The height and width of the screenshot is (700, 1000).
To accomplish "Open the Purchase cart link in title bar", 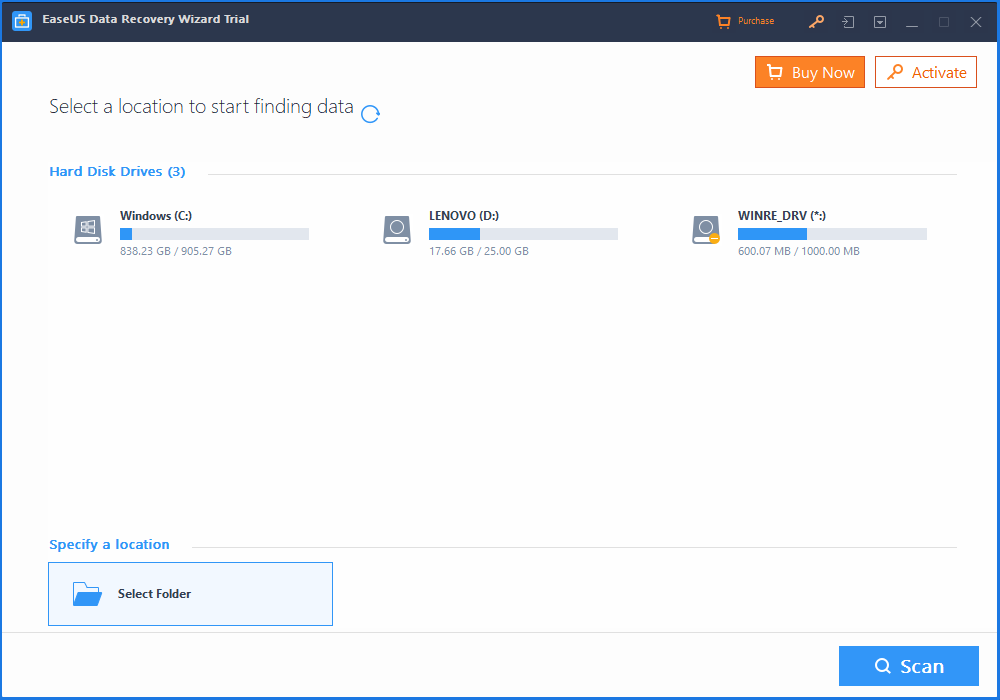I will click(x=745, y=21).
